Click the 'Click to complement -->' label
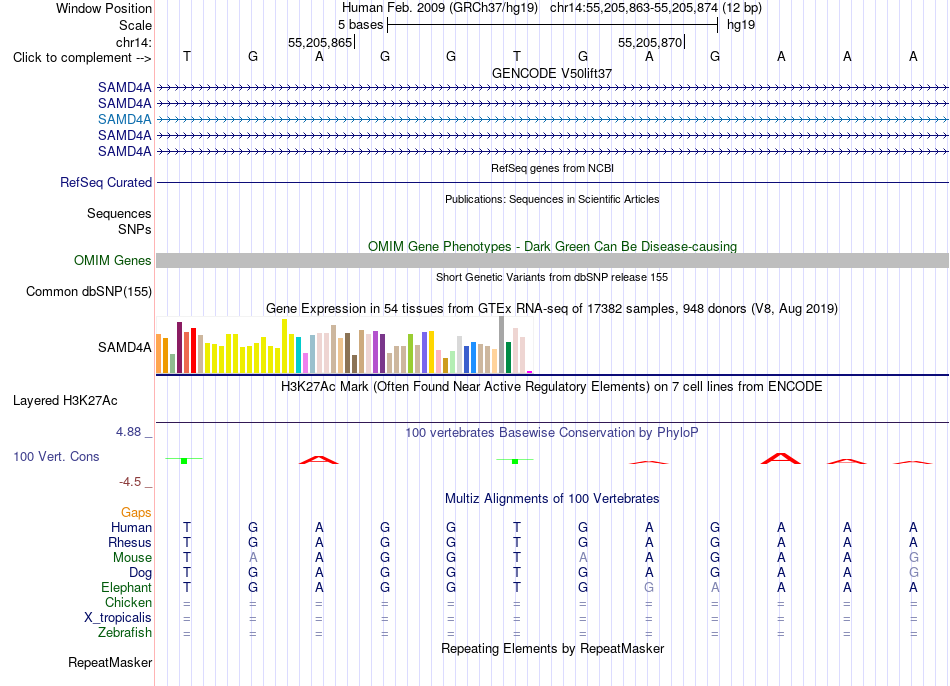Image resolution: width=950 pixels, height=686 pixels. point(82,58)
